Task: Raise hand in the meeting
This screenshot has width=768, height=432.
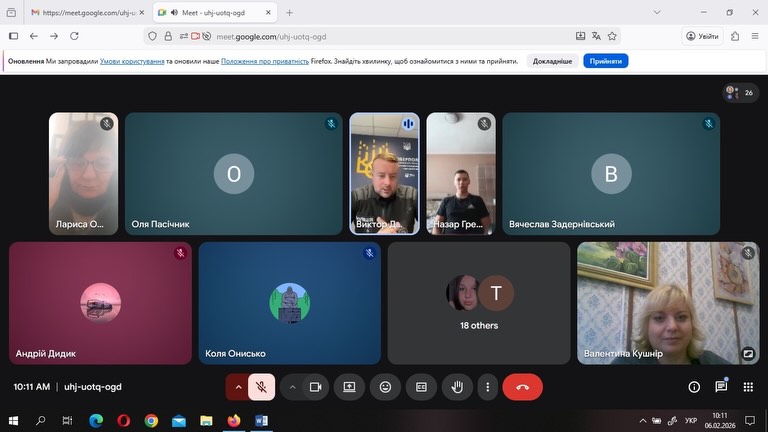Action: coord(457,387)
